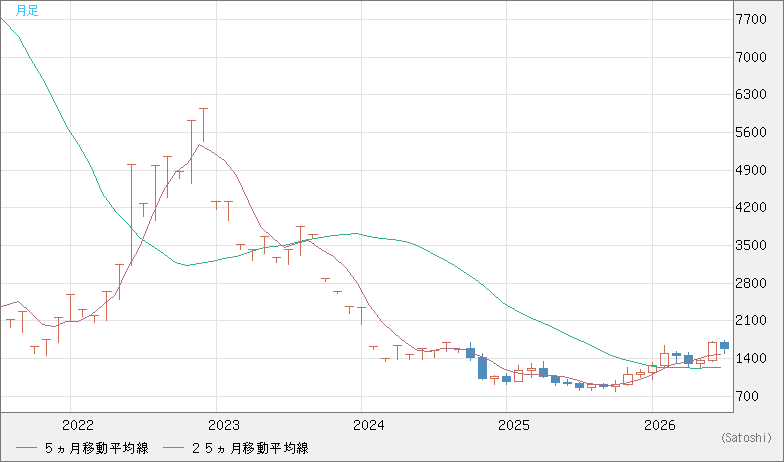Click the purple 5-month average legend line
Image resolution: width=784 pixels, height=462 pixels.
point(26,448)
